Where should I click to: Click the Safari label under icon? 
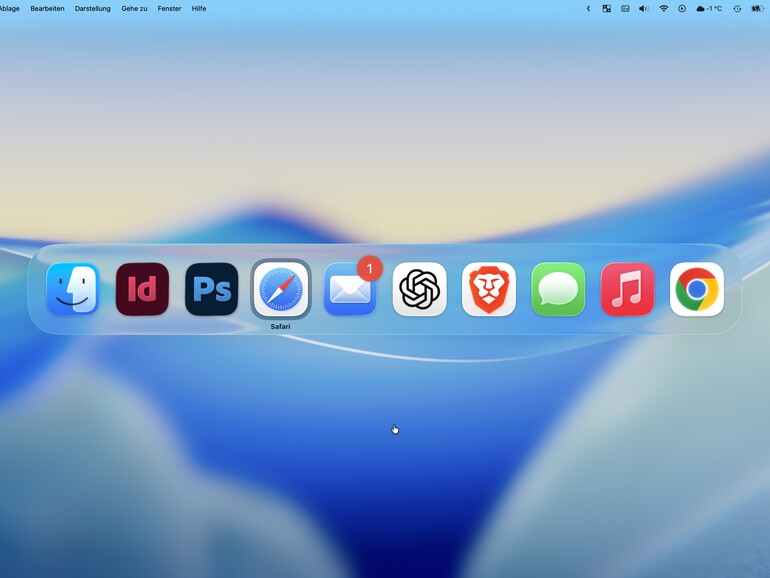pyautogui.click(x=280, y=326)
